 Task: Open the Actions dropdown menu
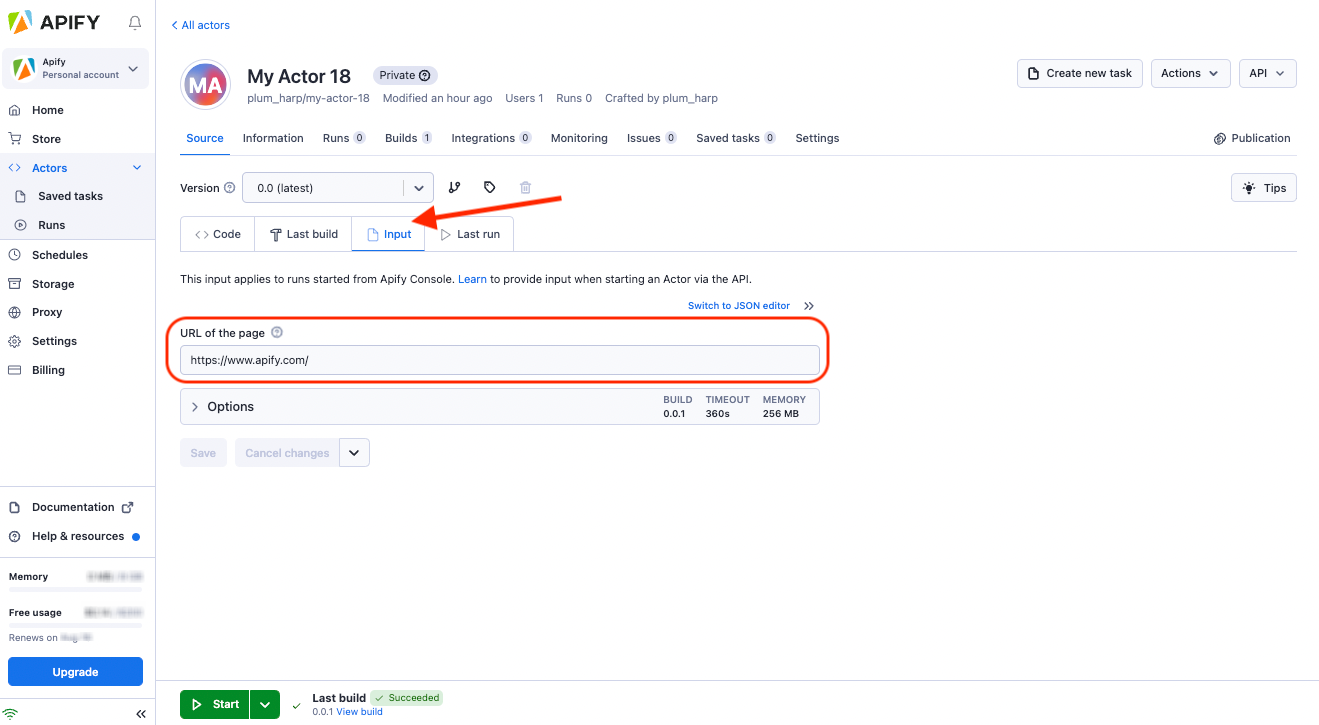pos(1189,73)
